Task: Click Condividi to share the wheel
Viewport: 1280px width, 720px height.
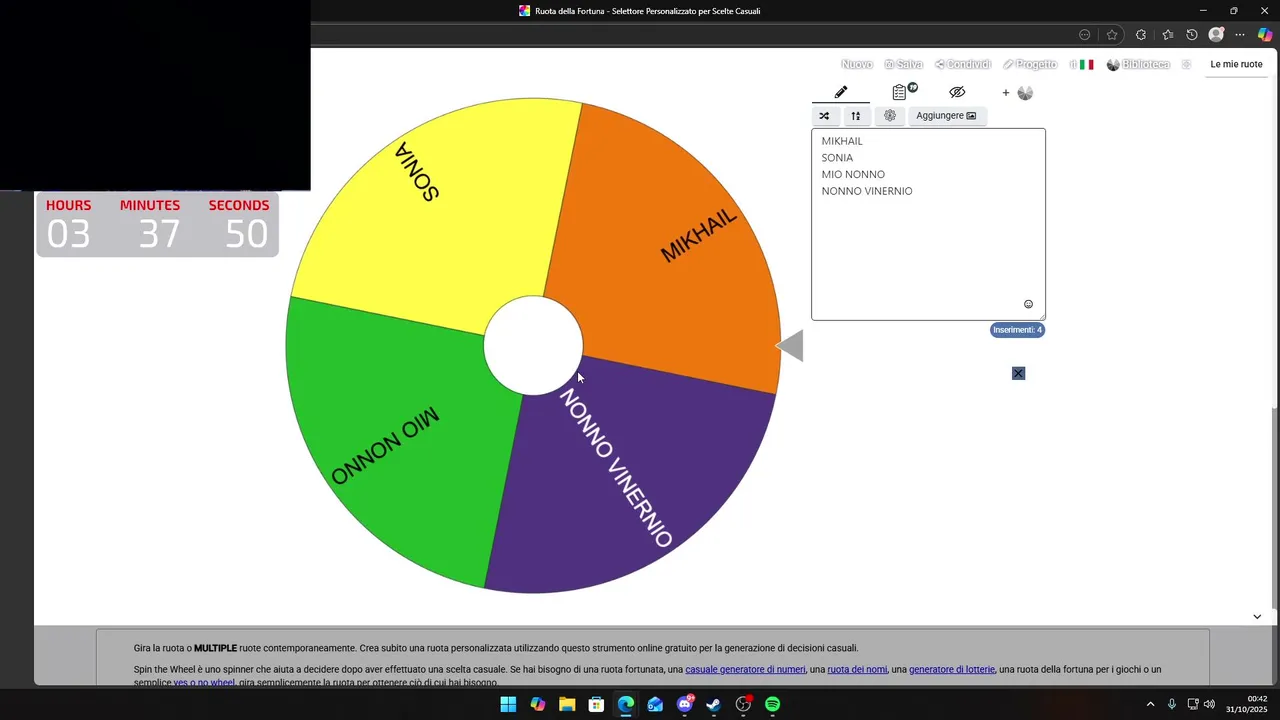Action: pos(963,64)
